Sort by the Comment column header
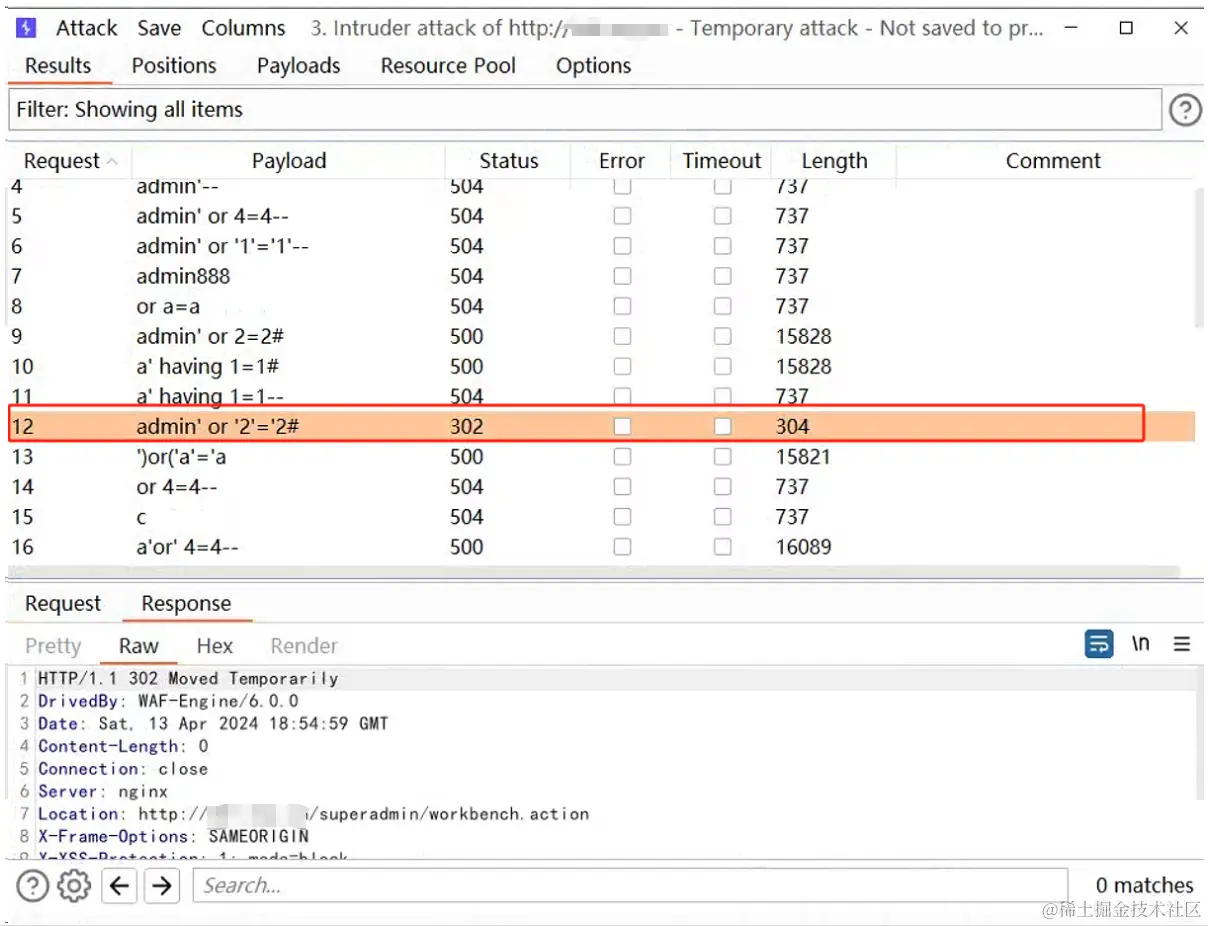This screenshot has height=926, width=1208. [x=1053, y=161]
